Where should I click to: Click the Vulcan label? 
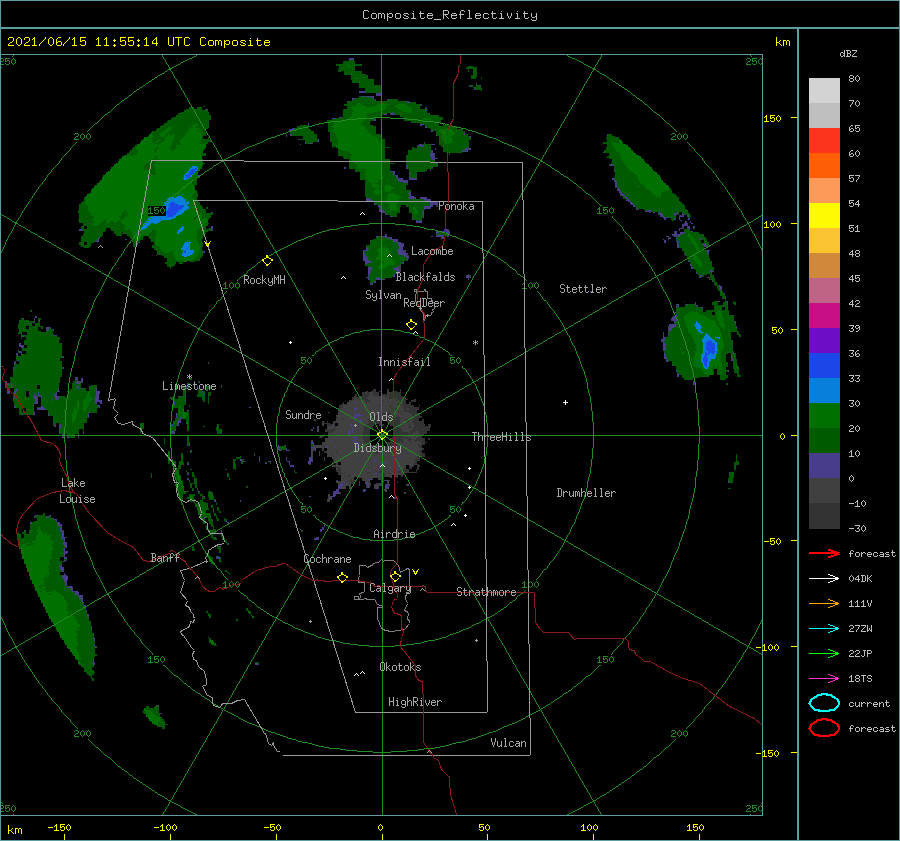[508, 743]
